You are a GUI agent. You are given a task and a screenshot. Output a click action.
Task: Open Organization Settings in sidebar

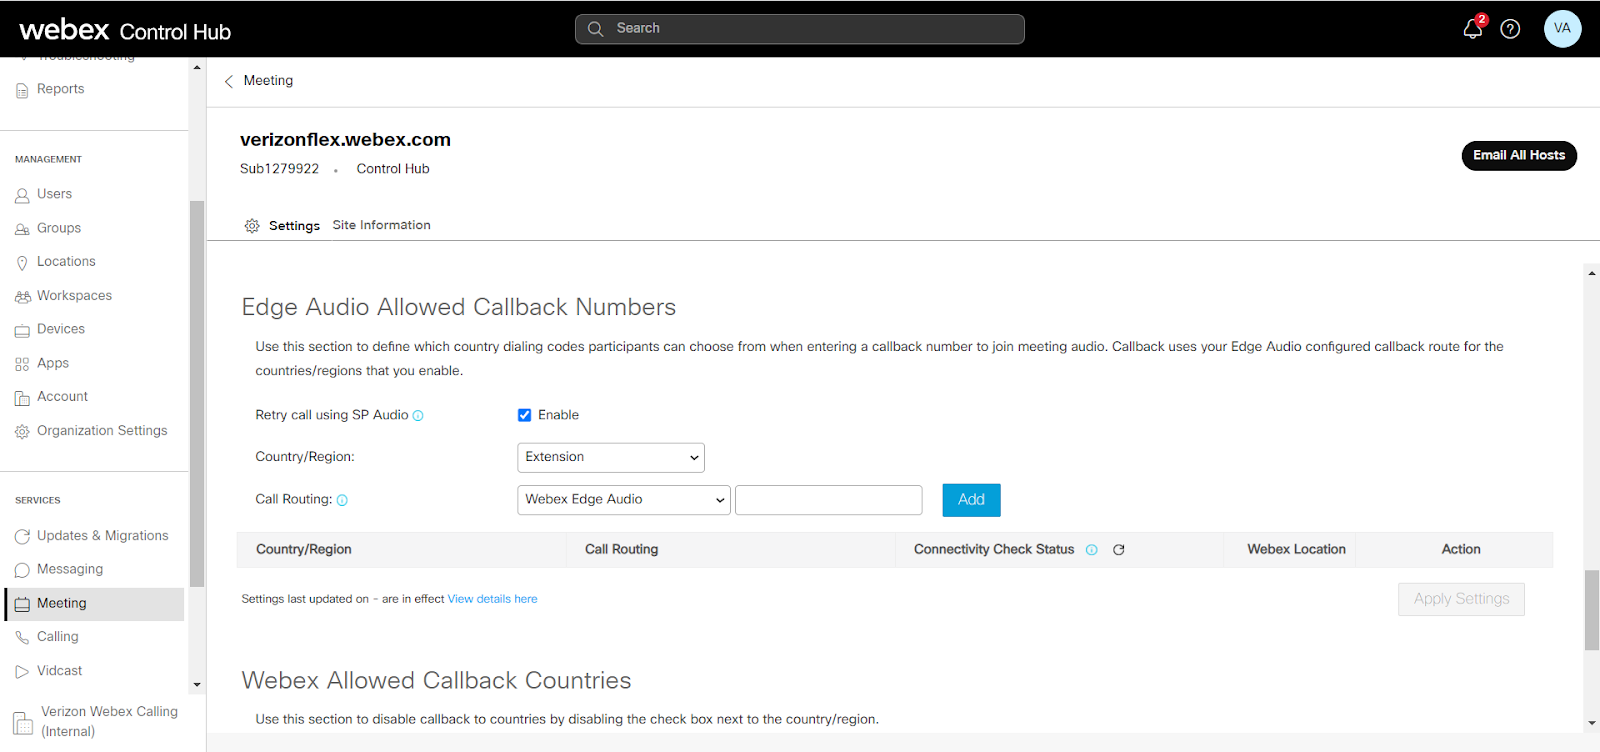(x=102, y=431)
